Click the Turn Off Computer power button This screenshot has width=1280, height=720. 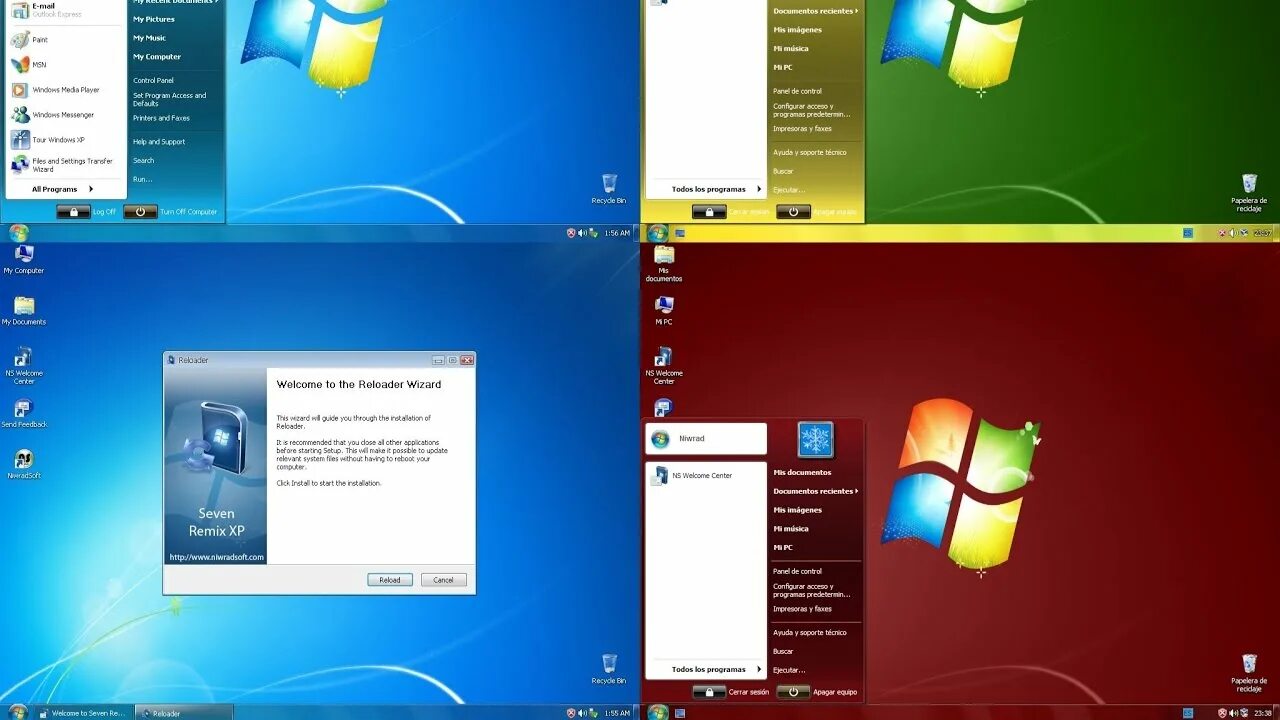140,212
